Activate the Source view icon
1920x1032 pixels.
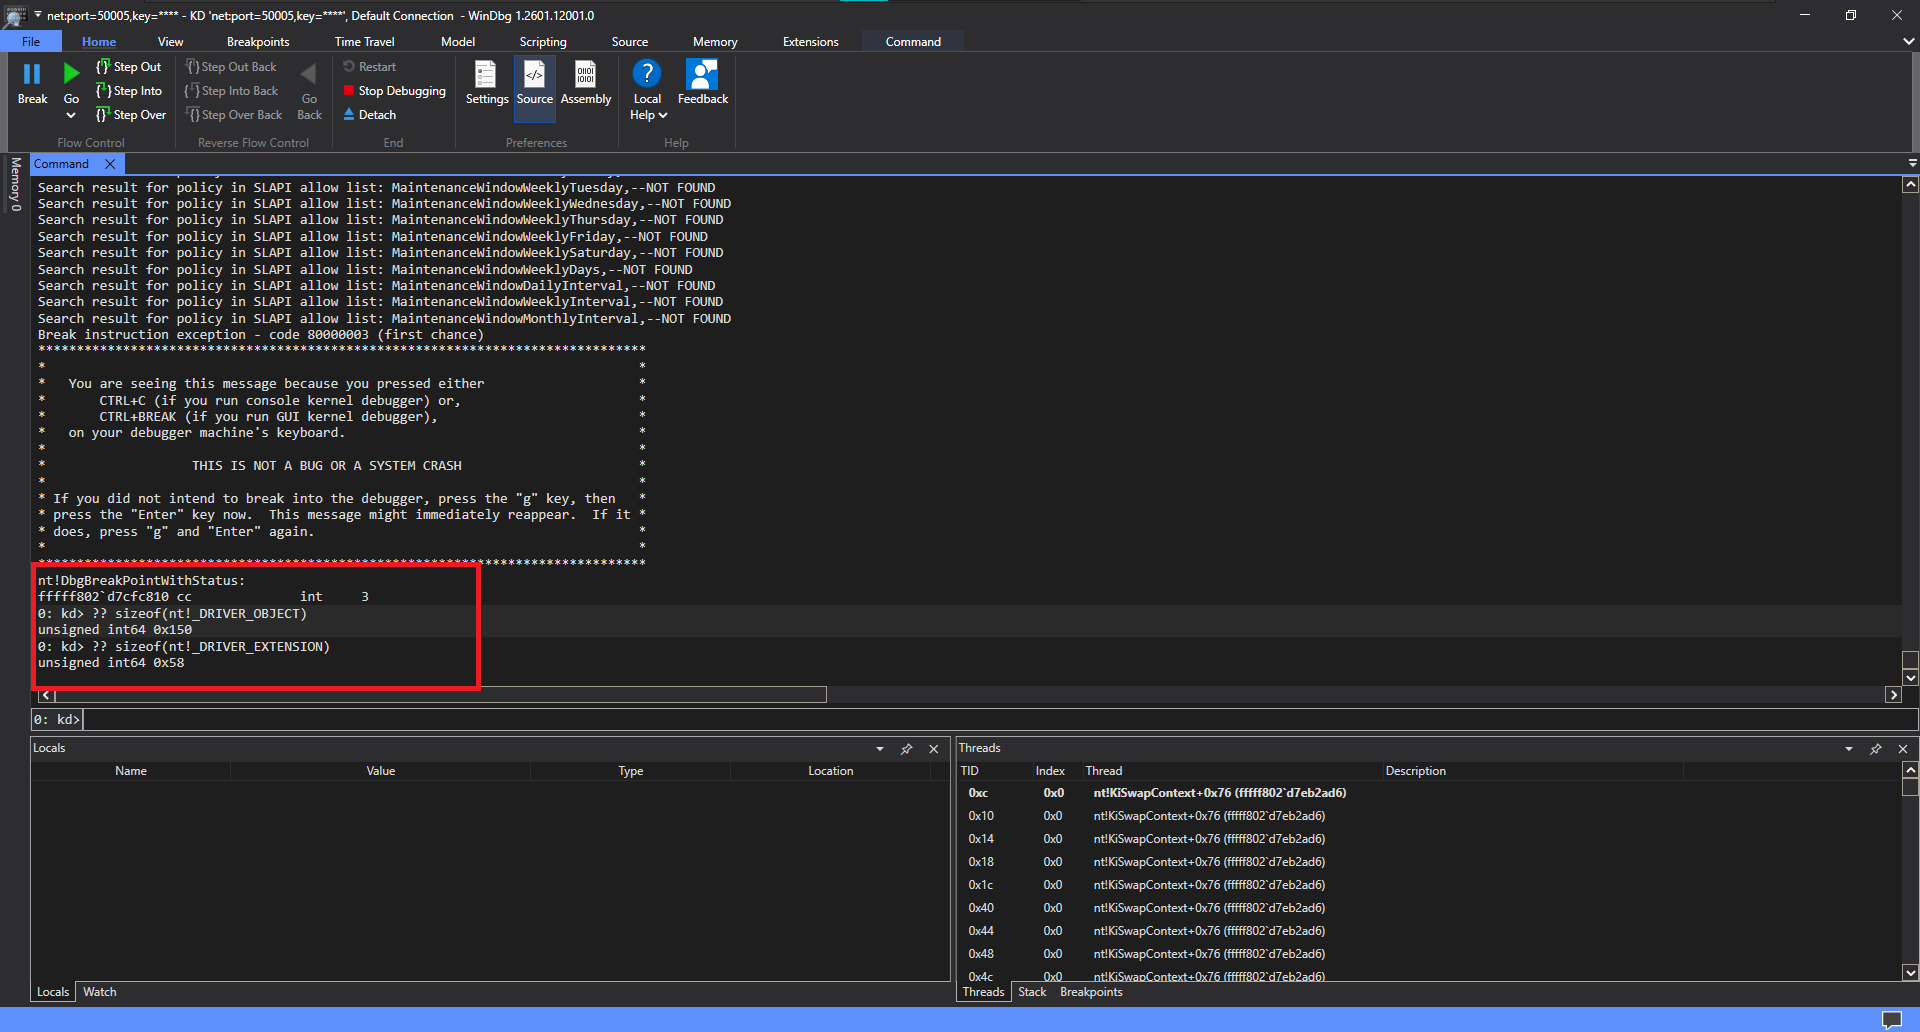coord(534,82)
